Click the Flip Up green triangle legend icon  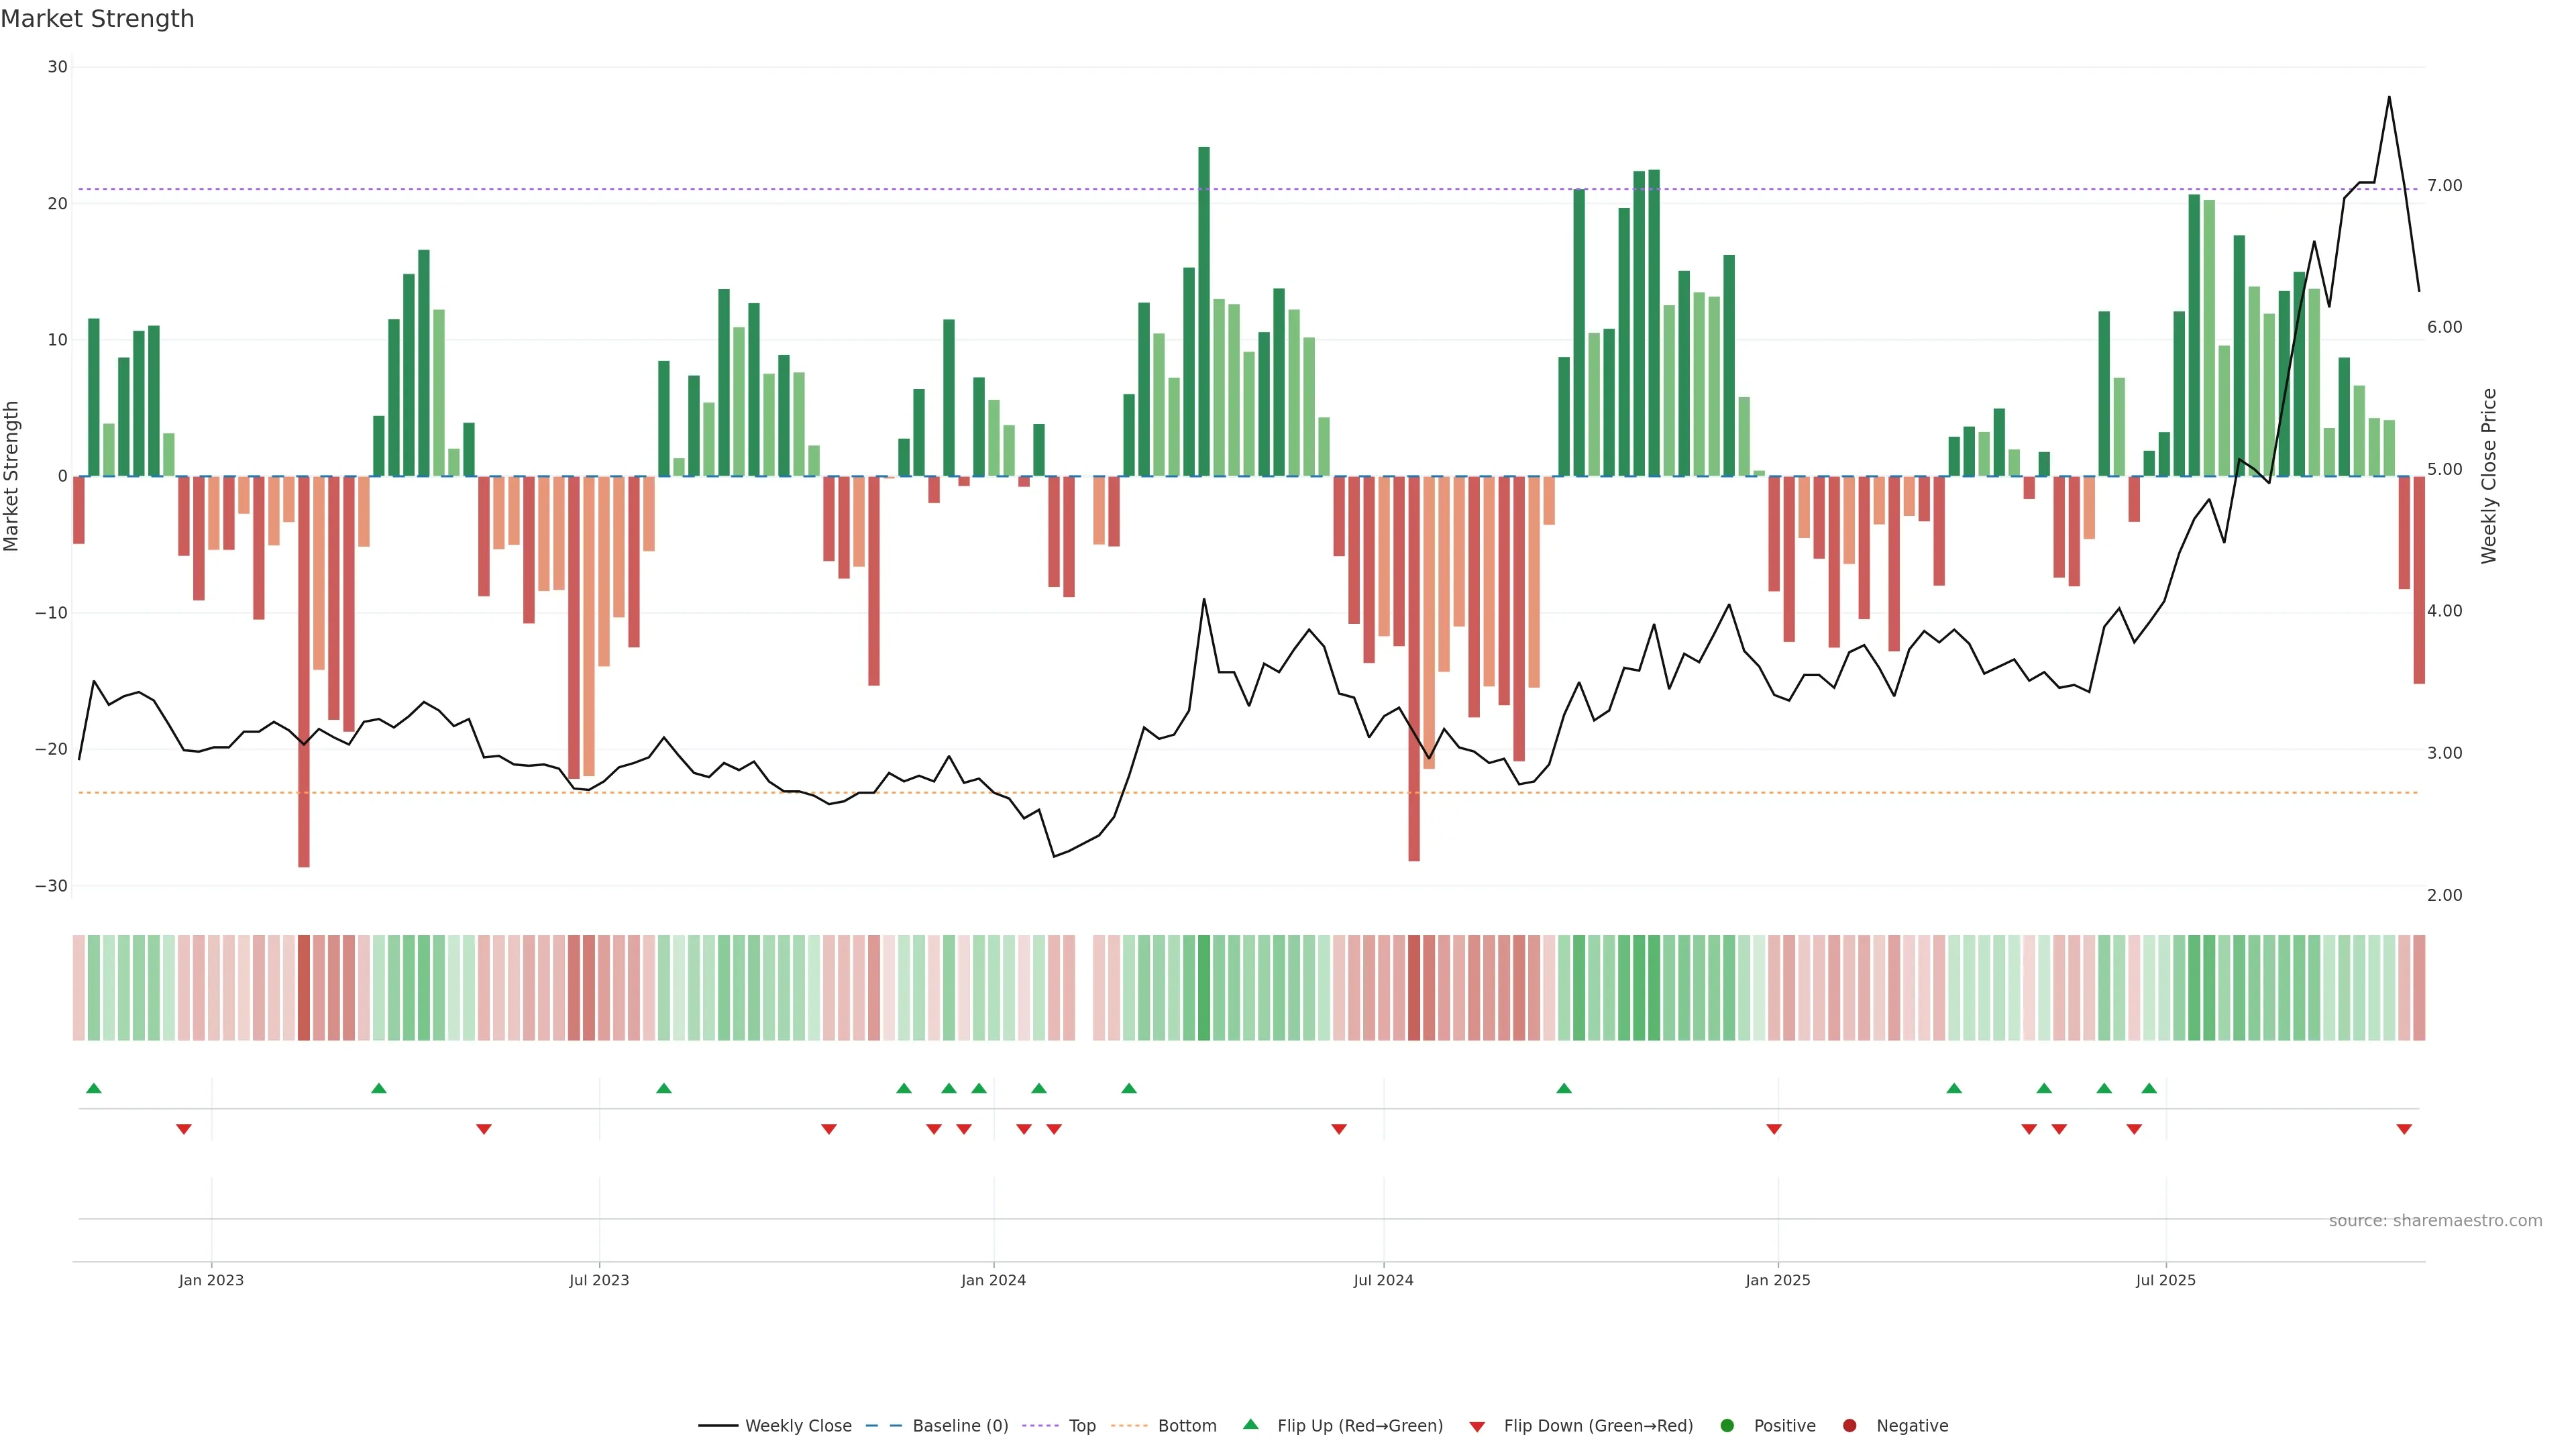[x=1250, y=1425]
